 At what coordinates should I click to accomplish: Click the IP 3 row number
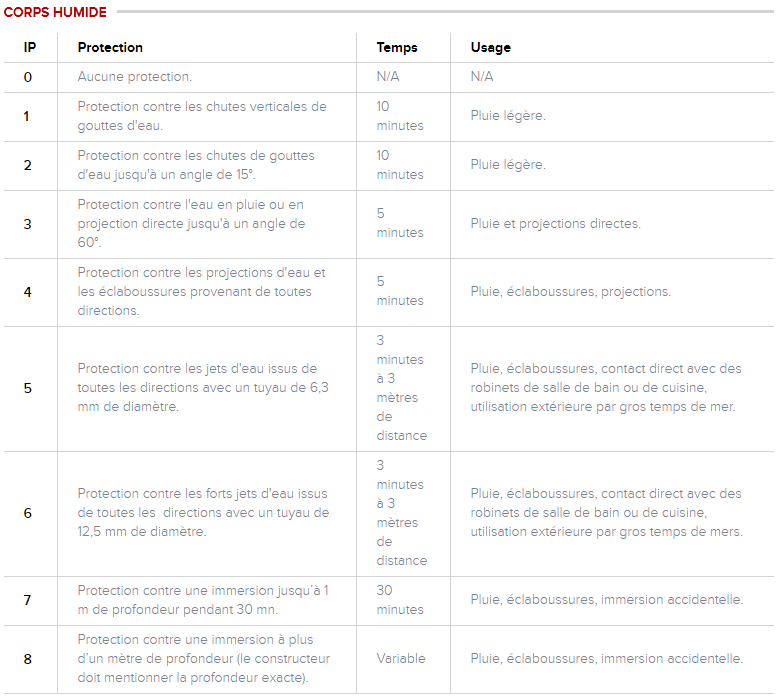[x=27, y=223]
